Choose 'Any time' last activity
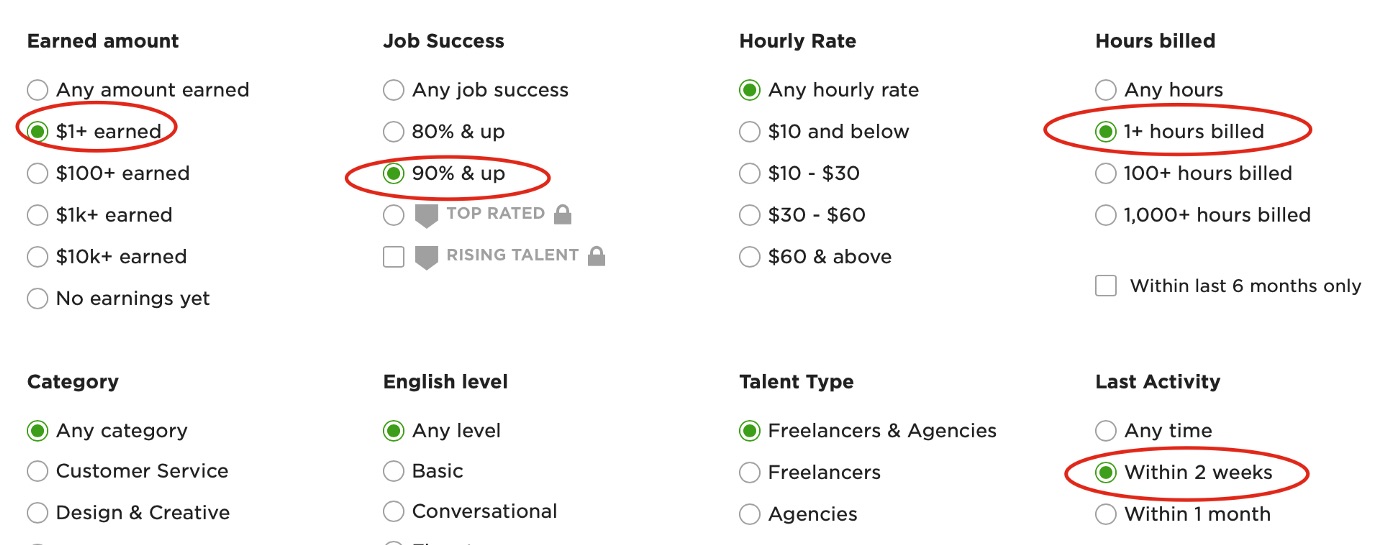1400x545 pixels. click(x=1106, y=431)
